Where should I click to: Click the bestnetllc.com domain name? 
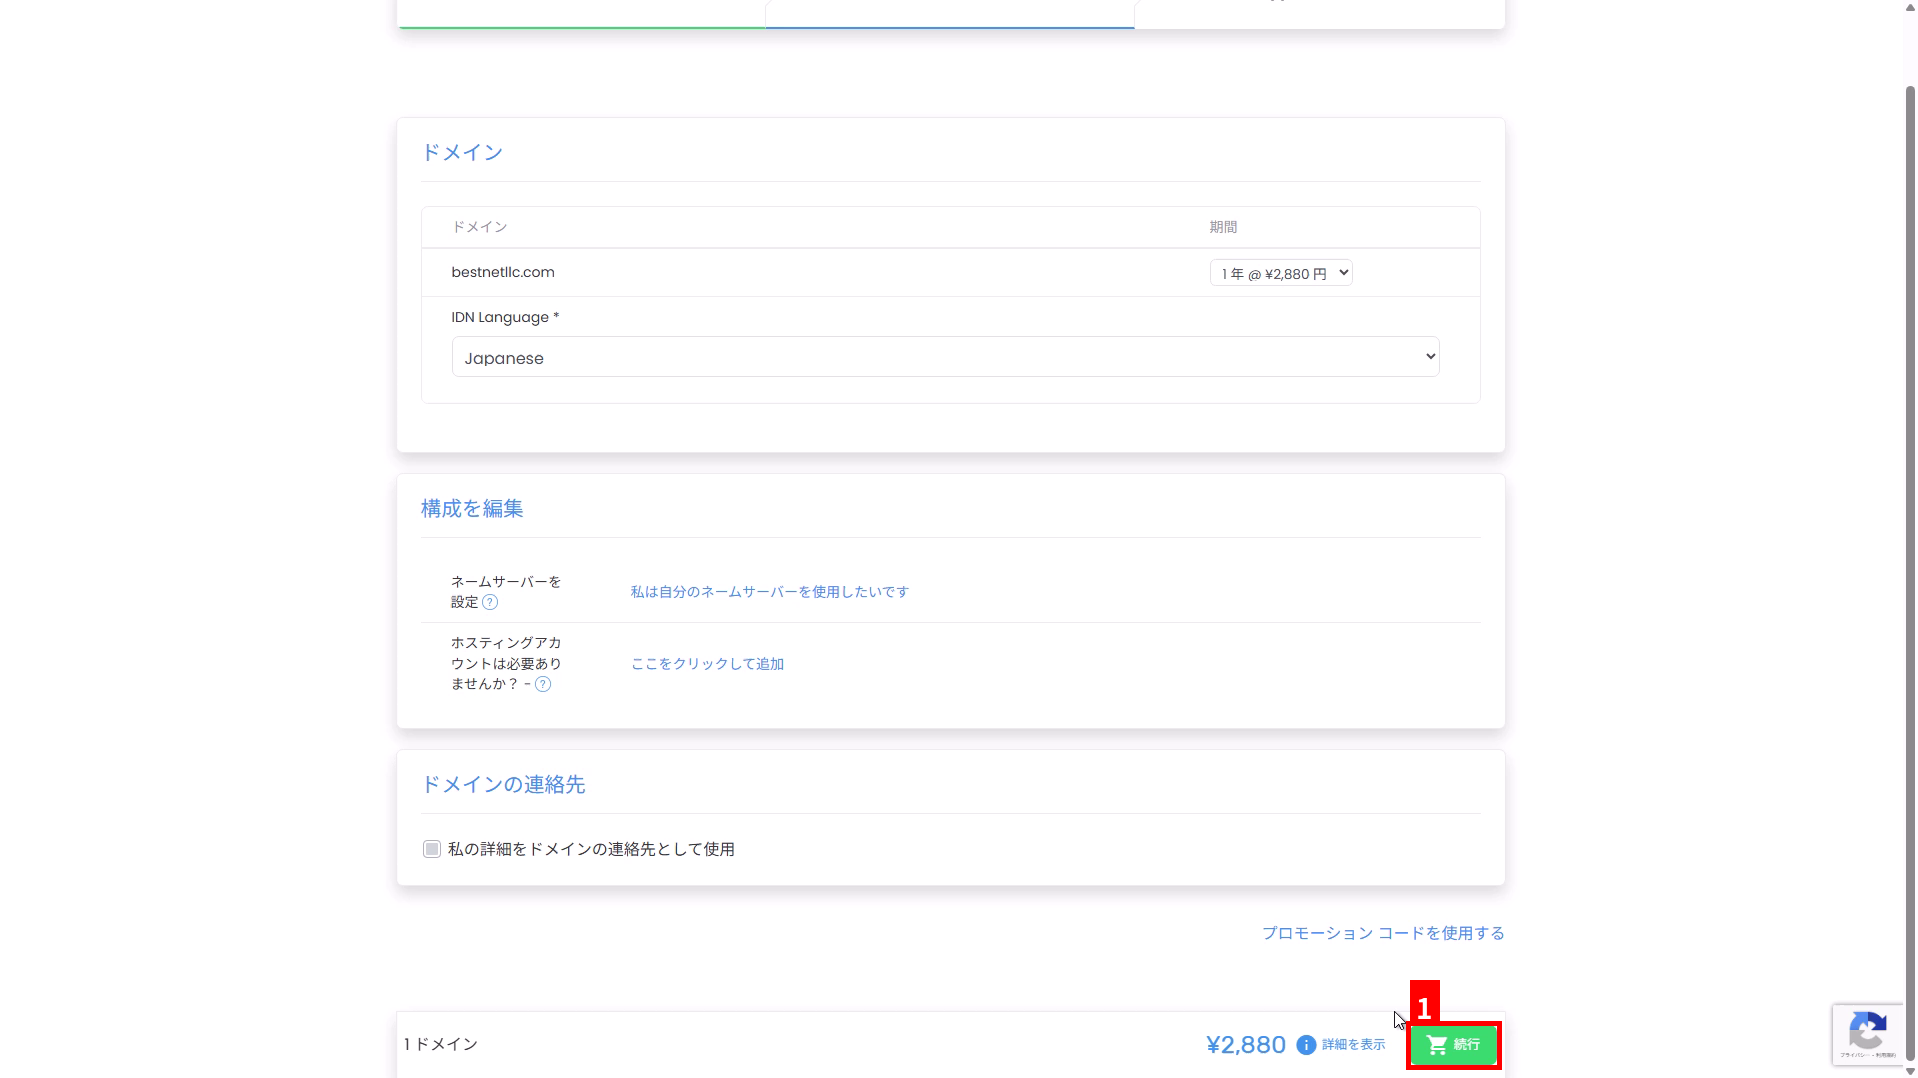point(503,272)
